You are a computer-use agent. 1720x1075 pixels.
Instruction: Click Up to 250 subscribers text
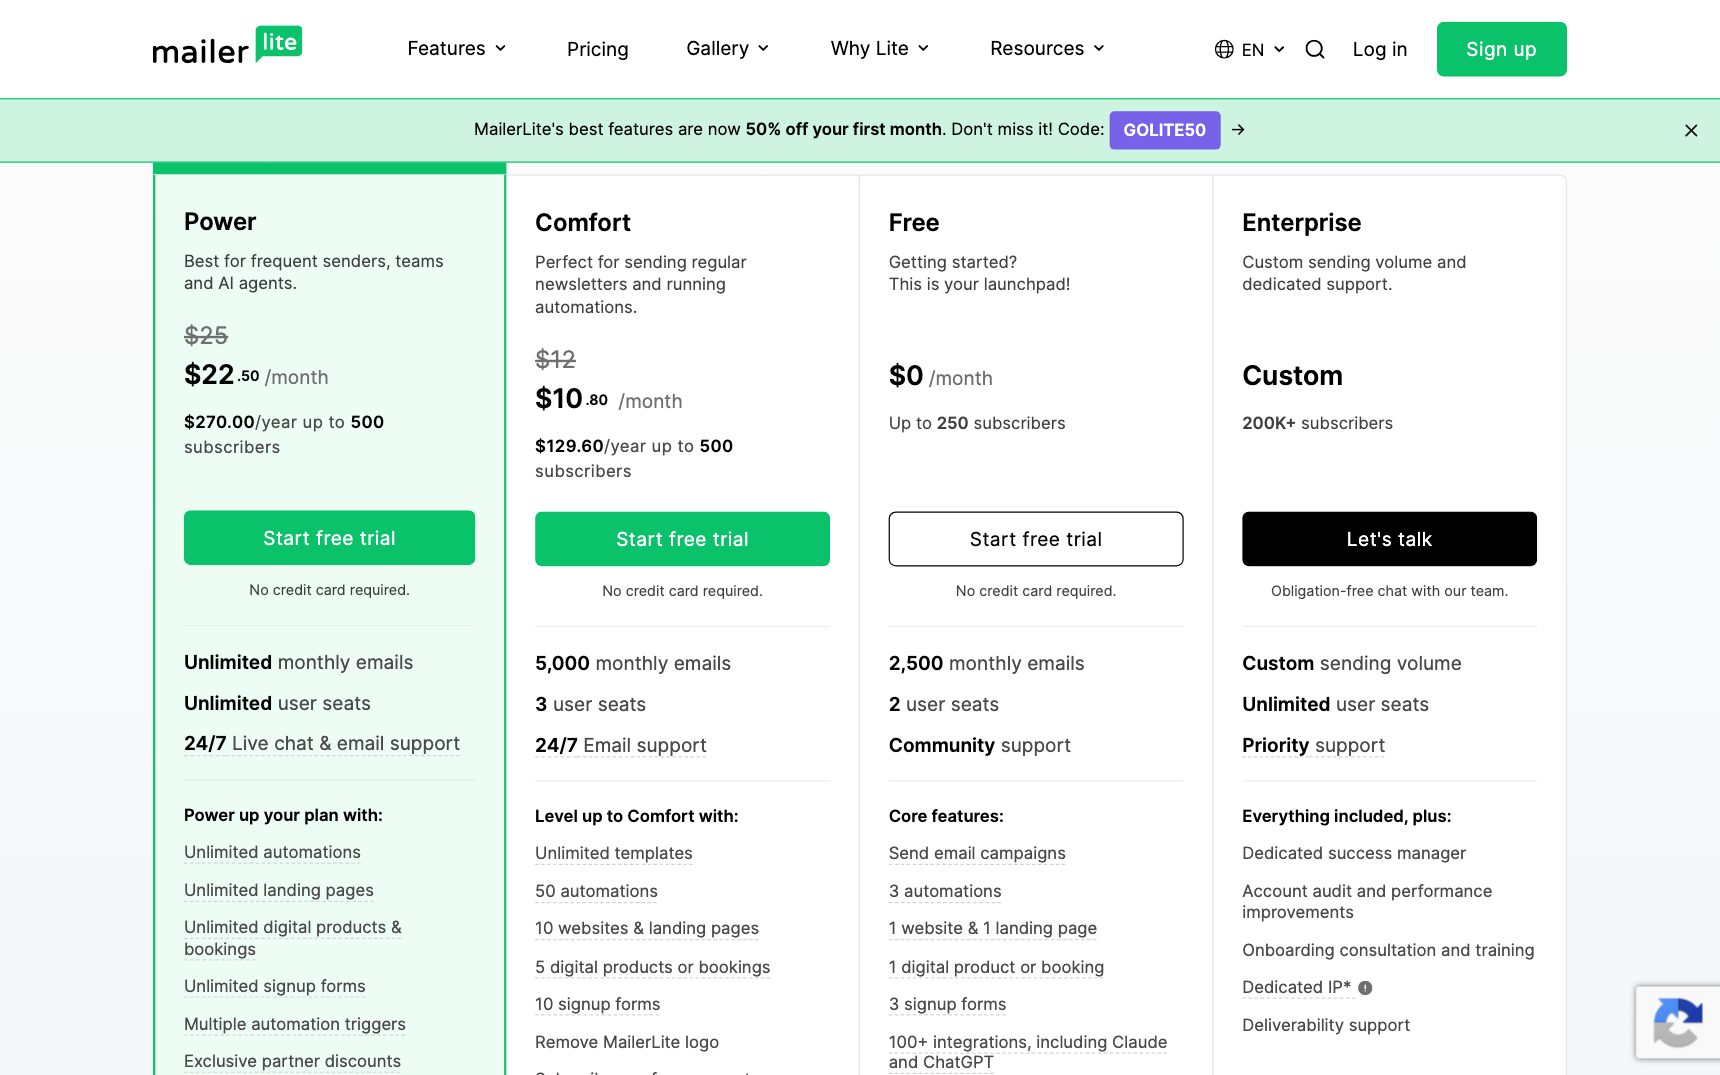977,423
